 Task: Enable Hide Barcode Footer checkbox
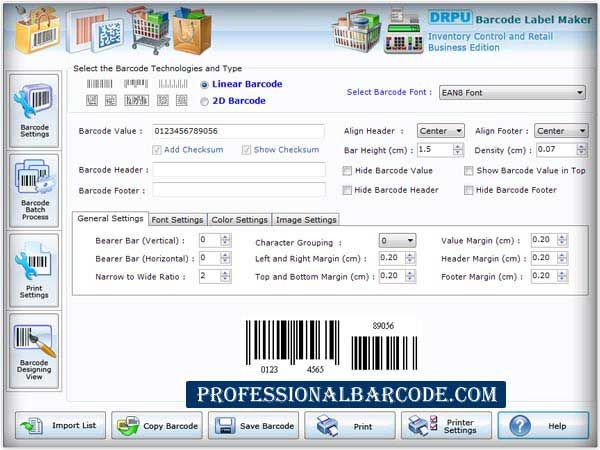[469, 190]
